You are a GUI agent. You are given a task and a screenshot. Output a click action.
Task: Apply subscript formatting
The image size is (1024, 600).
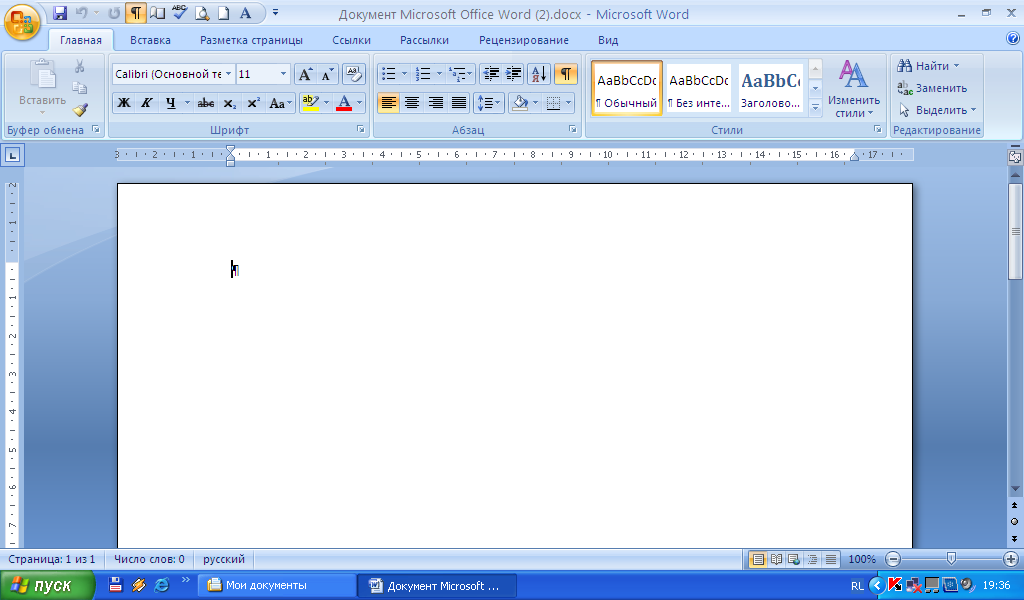click(229, 103)
